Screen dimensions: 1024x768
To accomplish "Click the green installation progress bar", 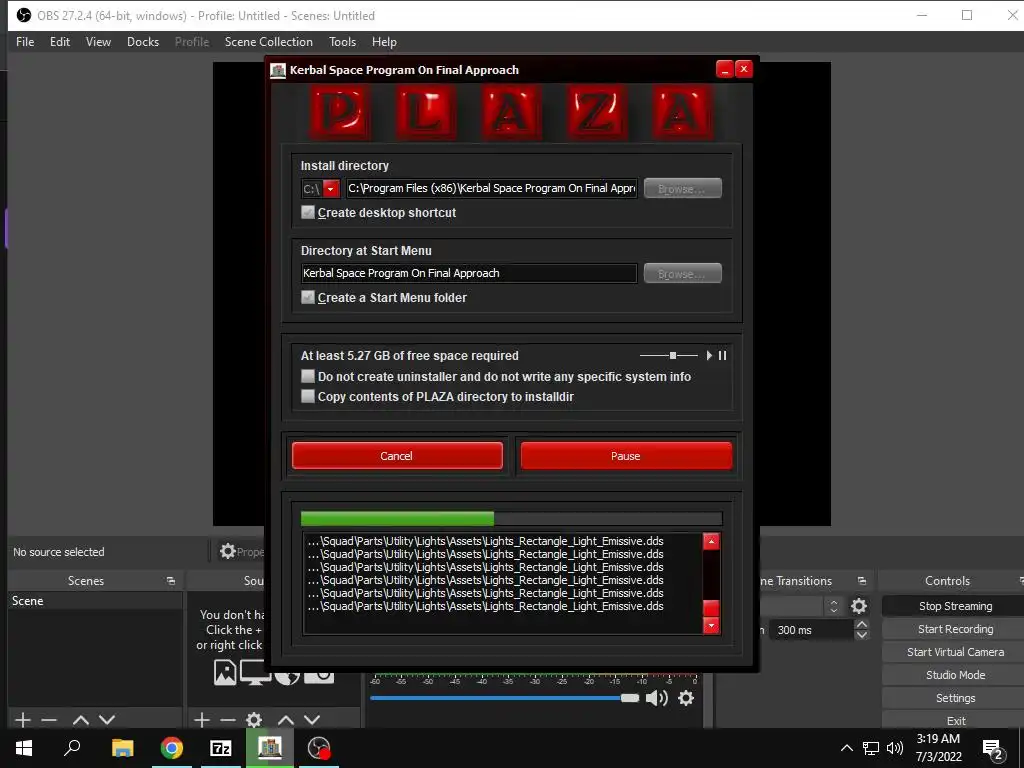I will click(x=511, y=519).
